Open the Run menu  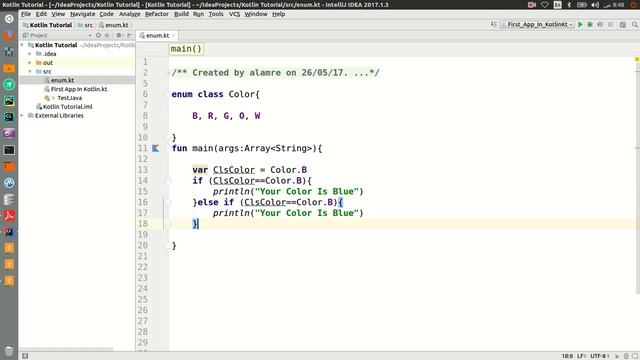pyautogui.click(x=198, y=14)
